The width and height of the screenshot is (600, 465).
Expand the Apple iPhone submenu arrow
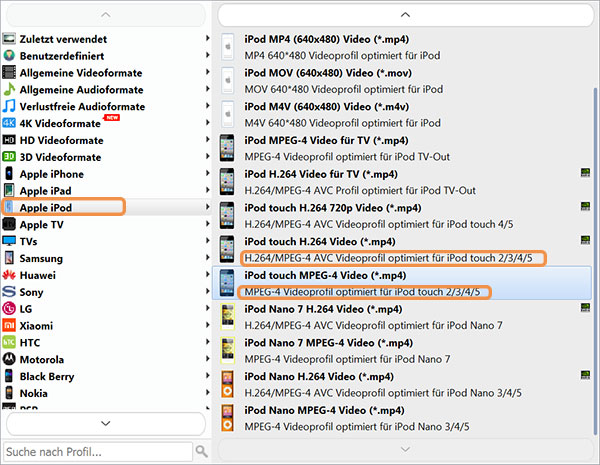[x=207, y=173]
